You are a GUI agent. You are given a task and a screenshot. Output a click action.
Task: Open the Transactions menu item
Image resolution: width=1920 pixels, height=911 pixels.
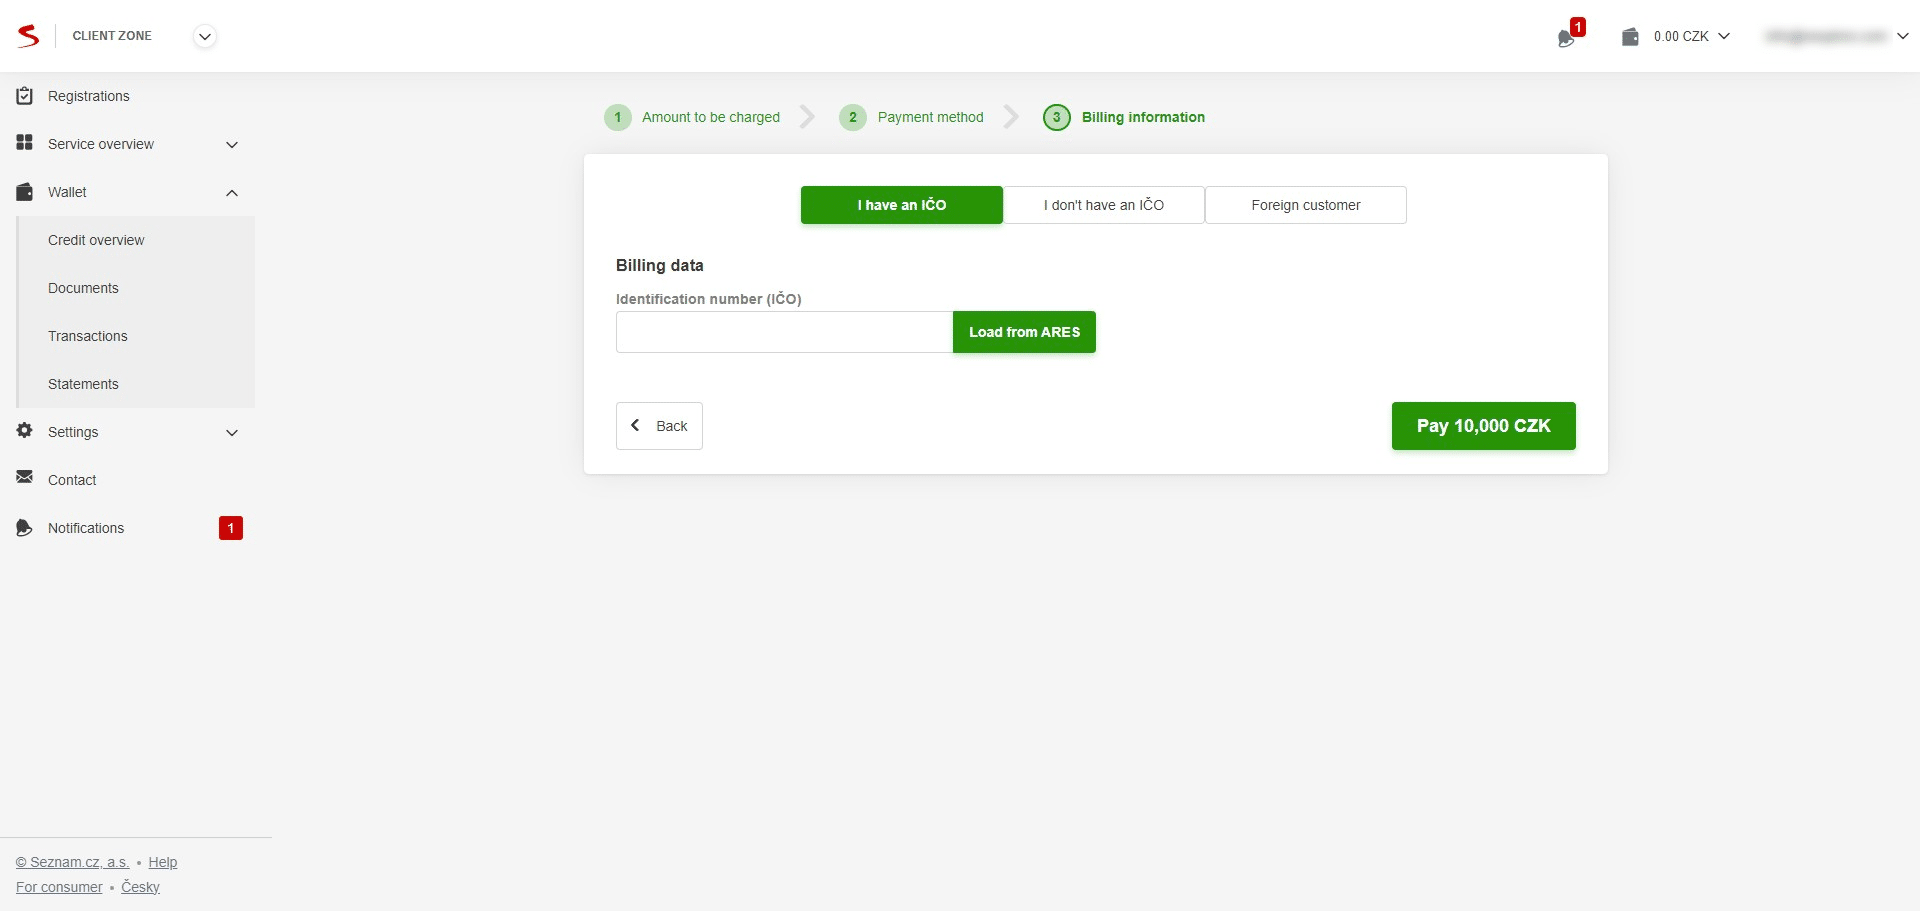(x=88, y=336)
